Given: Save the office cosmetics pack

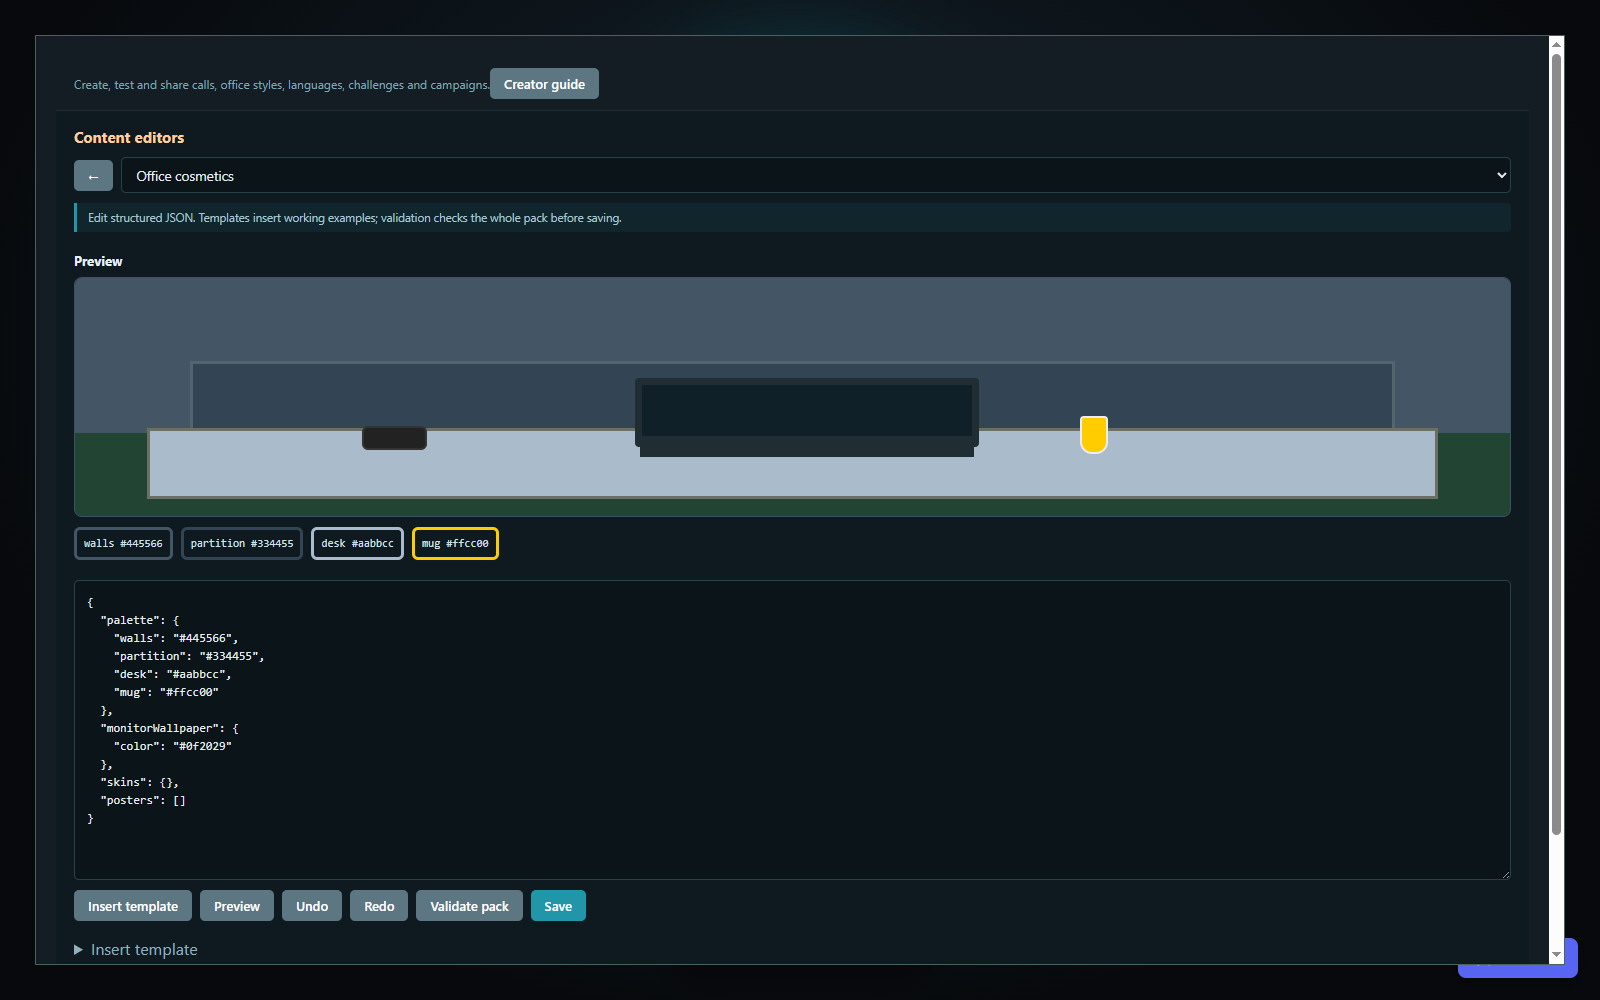Looking at the screenshot, I should click(558, 906).
